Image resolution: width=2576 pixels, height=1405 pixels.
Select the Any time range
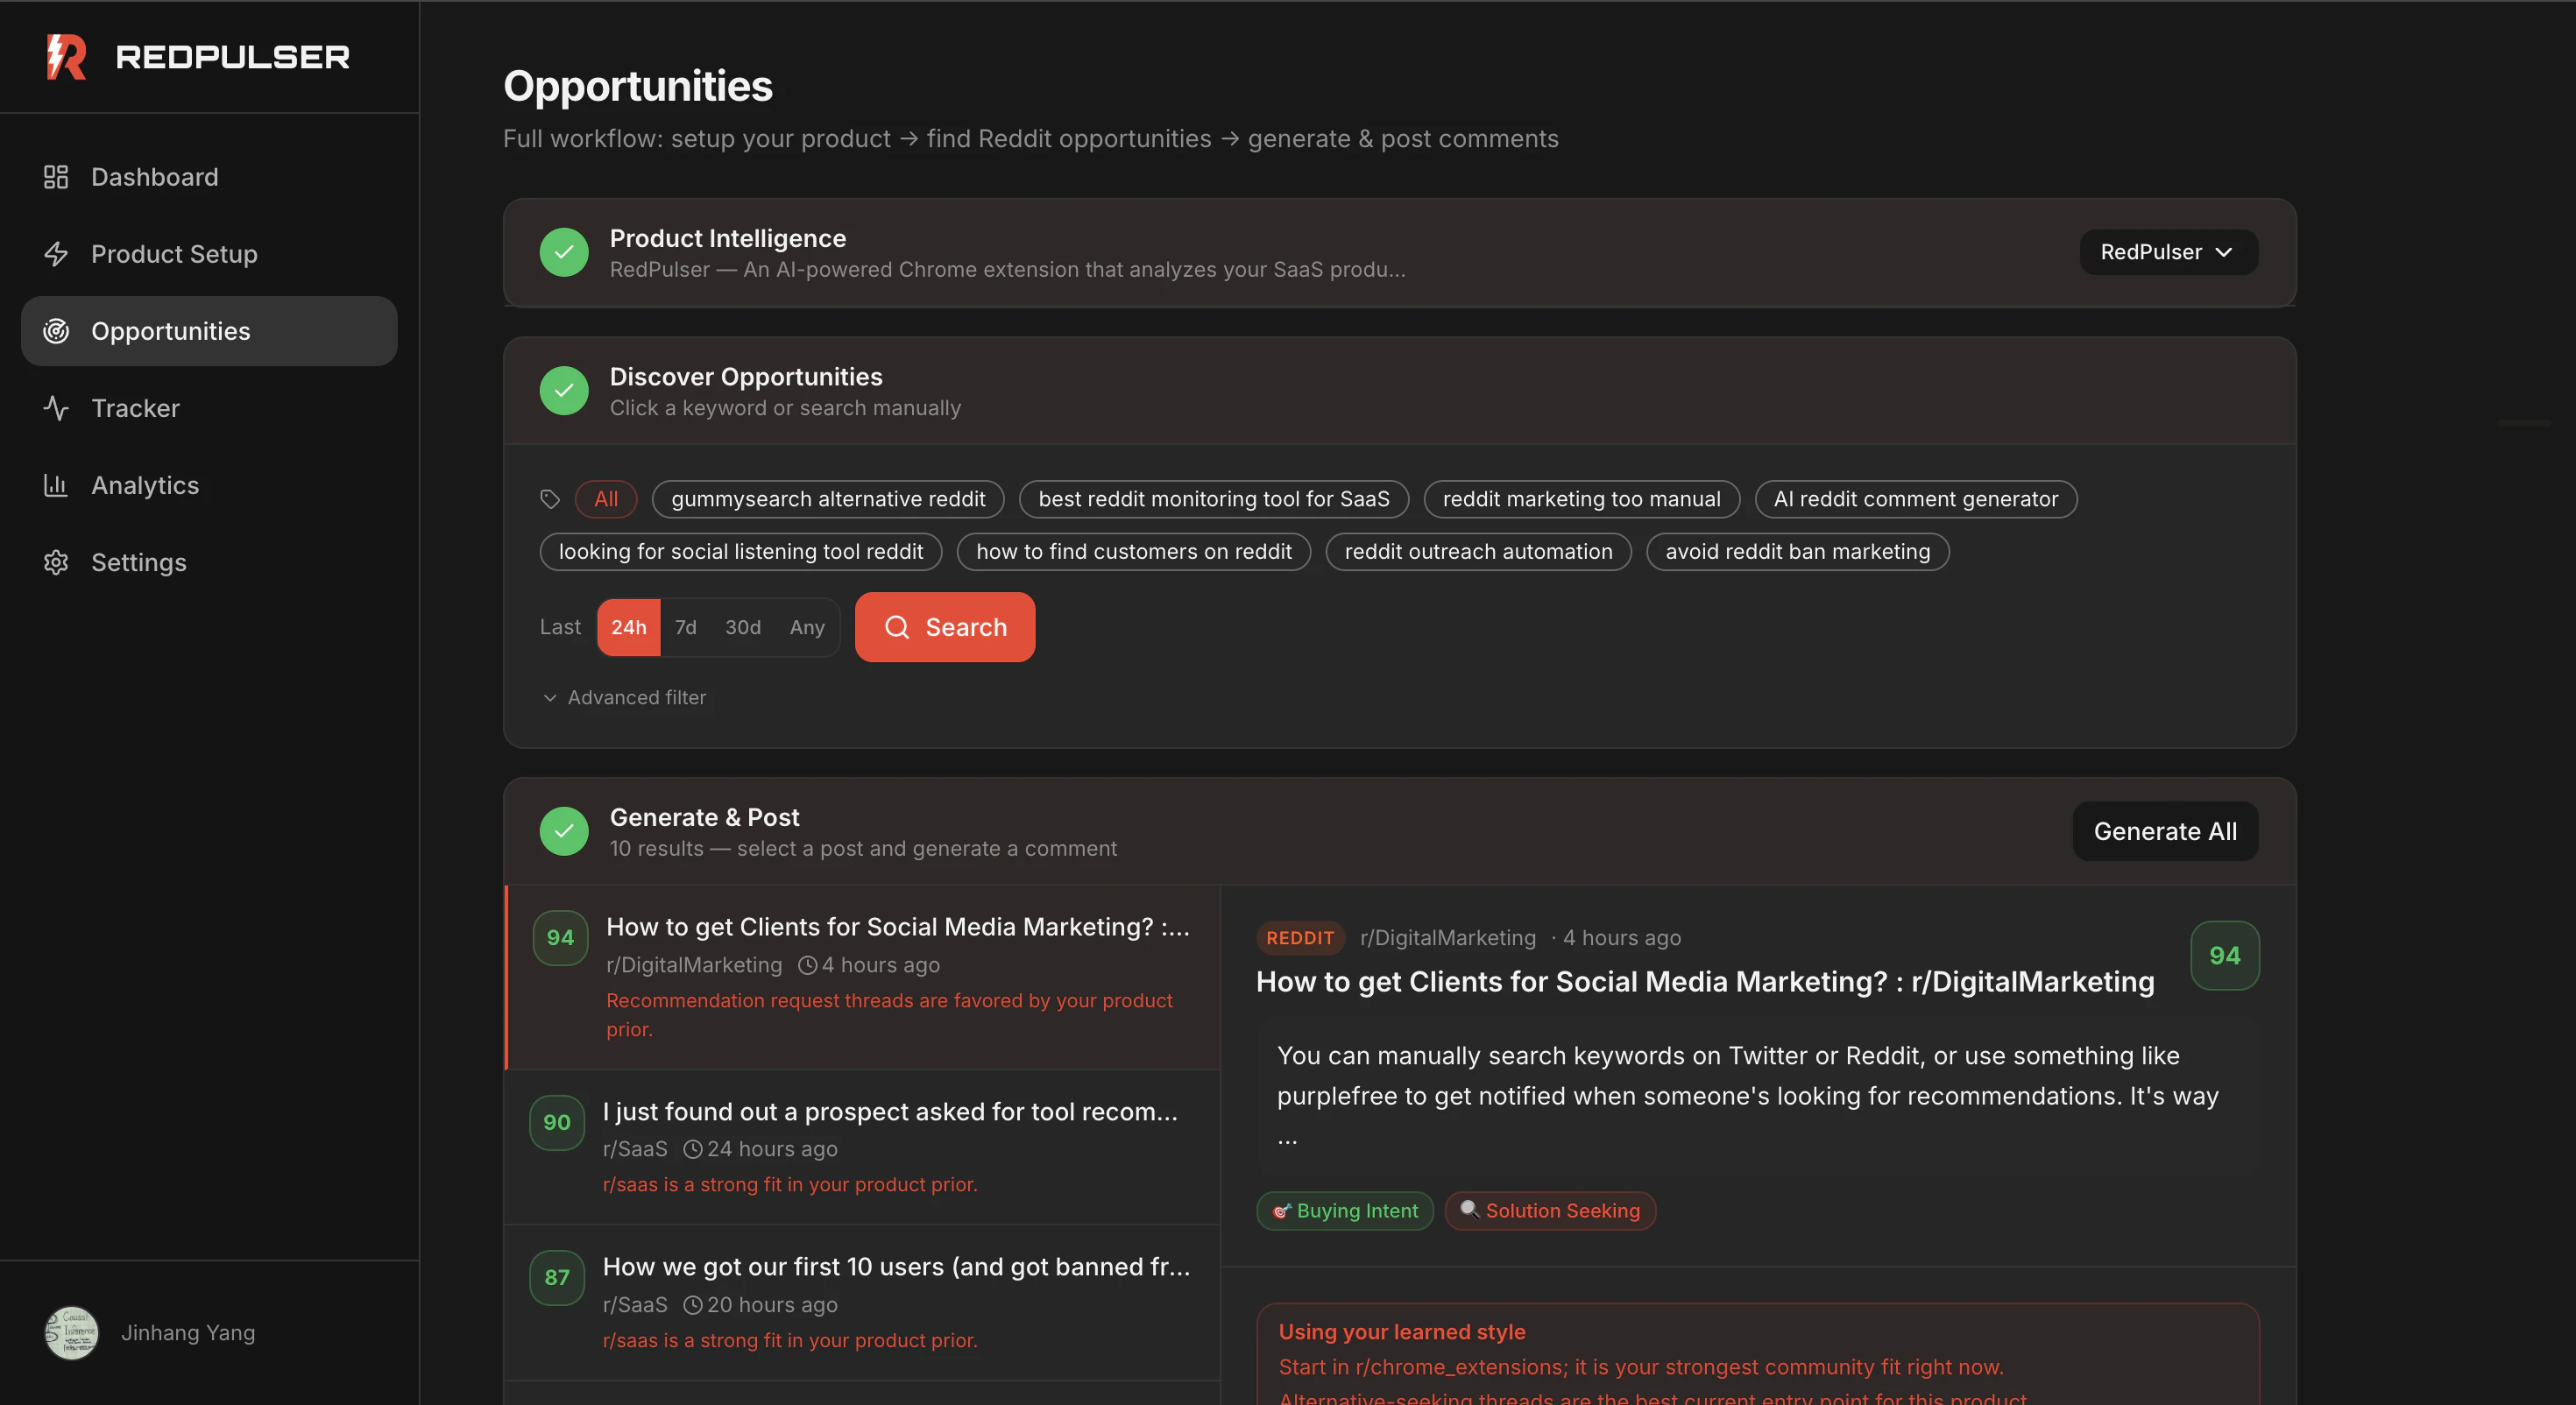(x=807, y=627)
